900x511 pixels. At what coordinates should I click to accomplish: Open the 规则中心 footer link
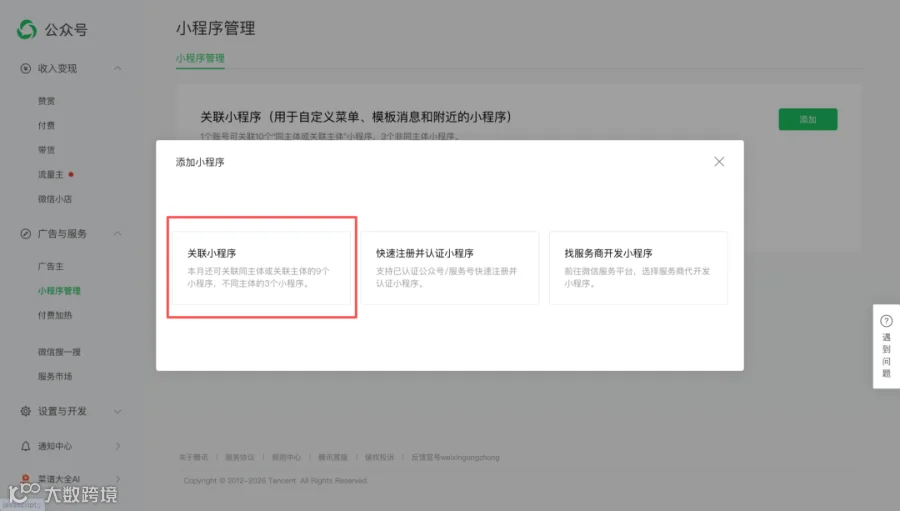click(x=286, y=458)
